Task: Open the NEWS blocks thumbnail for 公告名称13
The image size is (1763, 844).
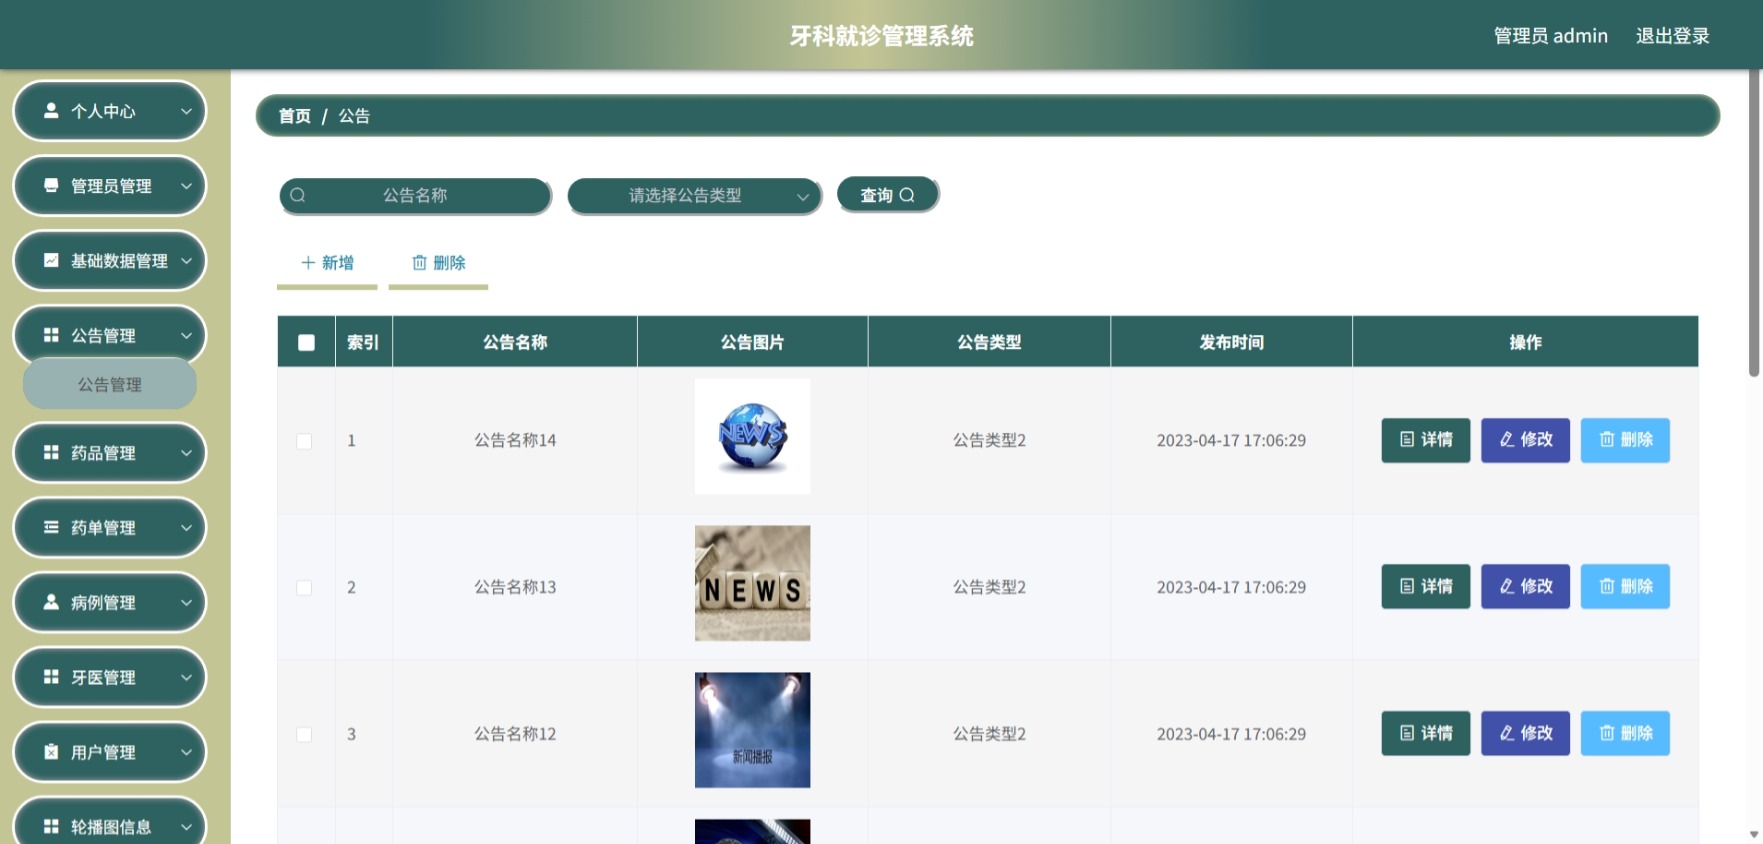Action: [x=752, y=583]
